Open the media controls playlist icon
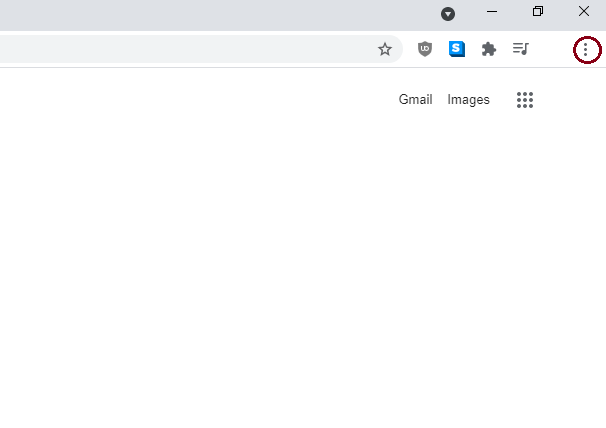 point(521,49)
